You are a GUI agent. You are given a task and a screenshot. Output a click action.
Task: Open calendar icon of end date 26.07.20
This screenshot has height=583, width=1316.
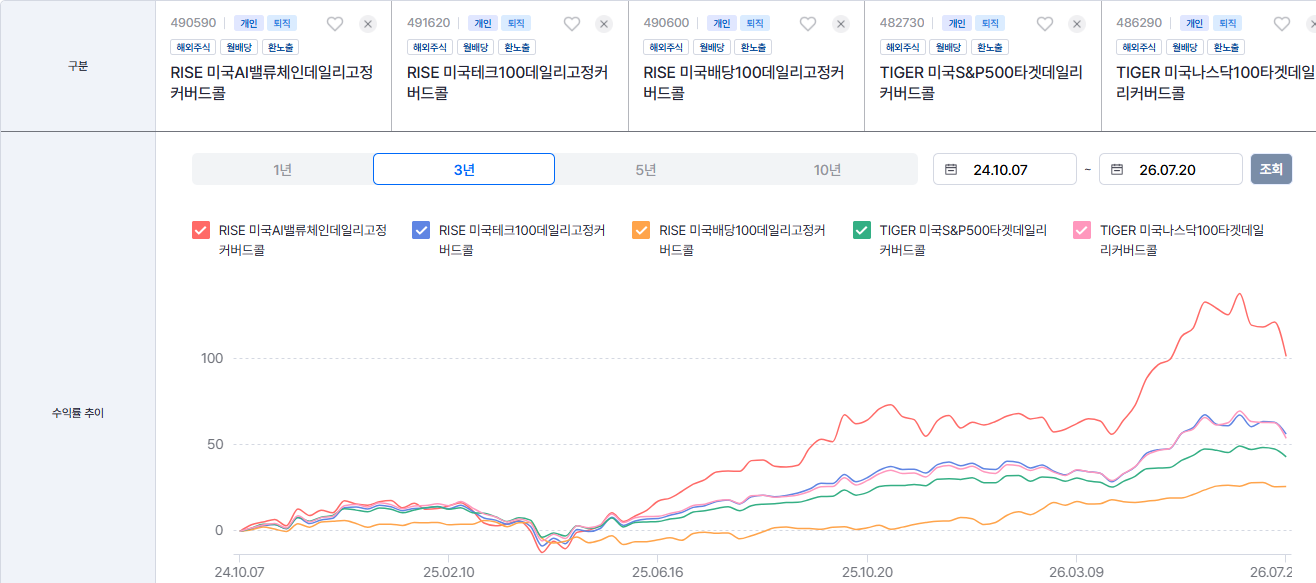tap(1117, 170)
